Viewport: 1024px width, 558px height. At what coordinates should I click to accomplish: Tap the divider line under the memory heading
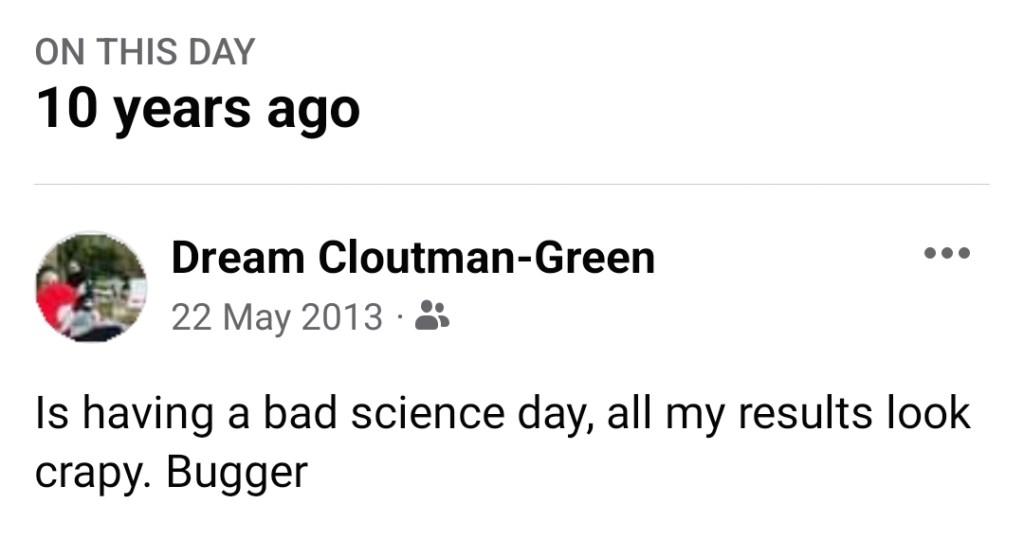click(512, 185)
